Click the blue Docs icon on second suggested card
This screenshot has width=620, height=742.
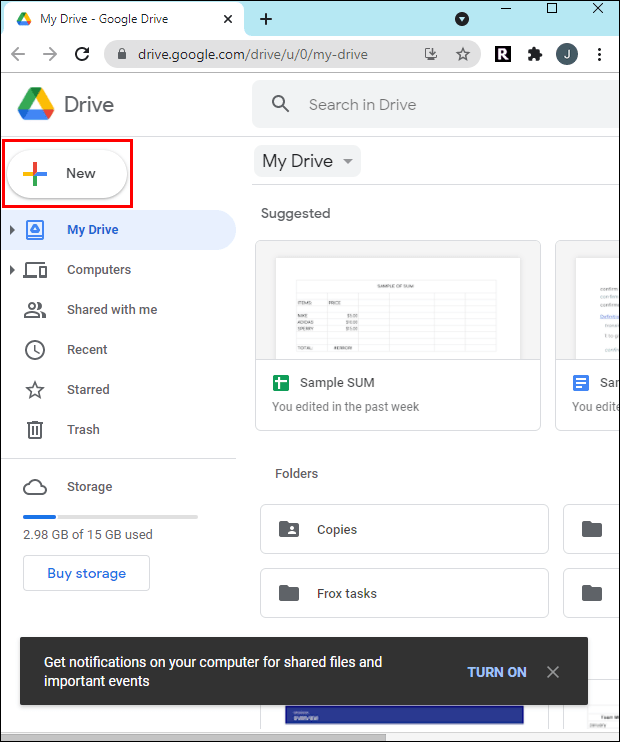581,383
